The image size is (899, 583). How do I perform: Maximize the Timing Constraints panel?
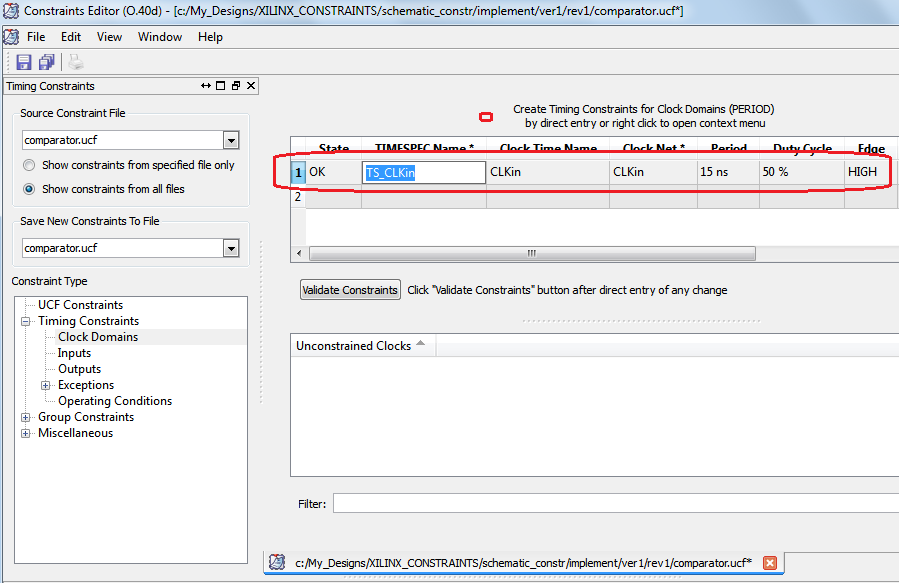coord(221,86)
